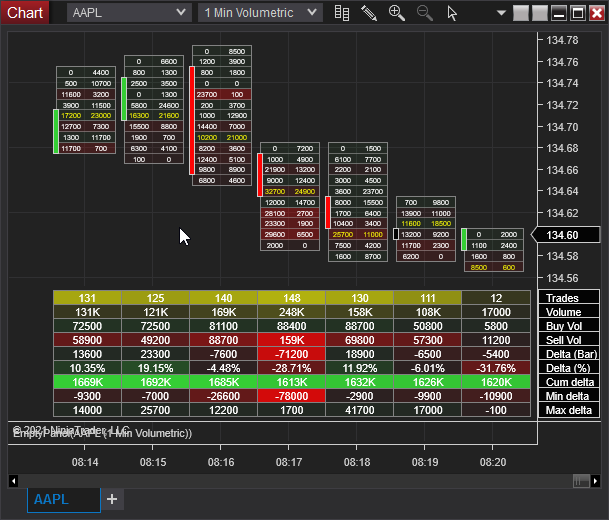This screenshot has width=609, height=520.
Task: Click the 08:17 time axis label
Action: (289, 462)
